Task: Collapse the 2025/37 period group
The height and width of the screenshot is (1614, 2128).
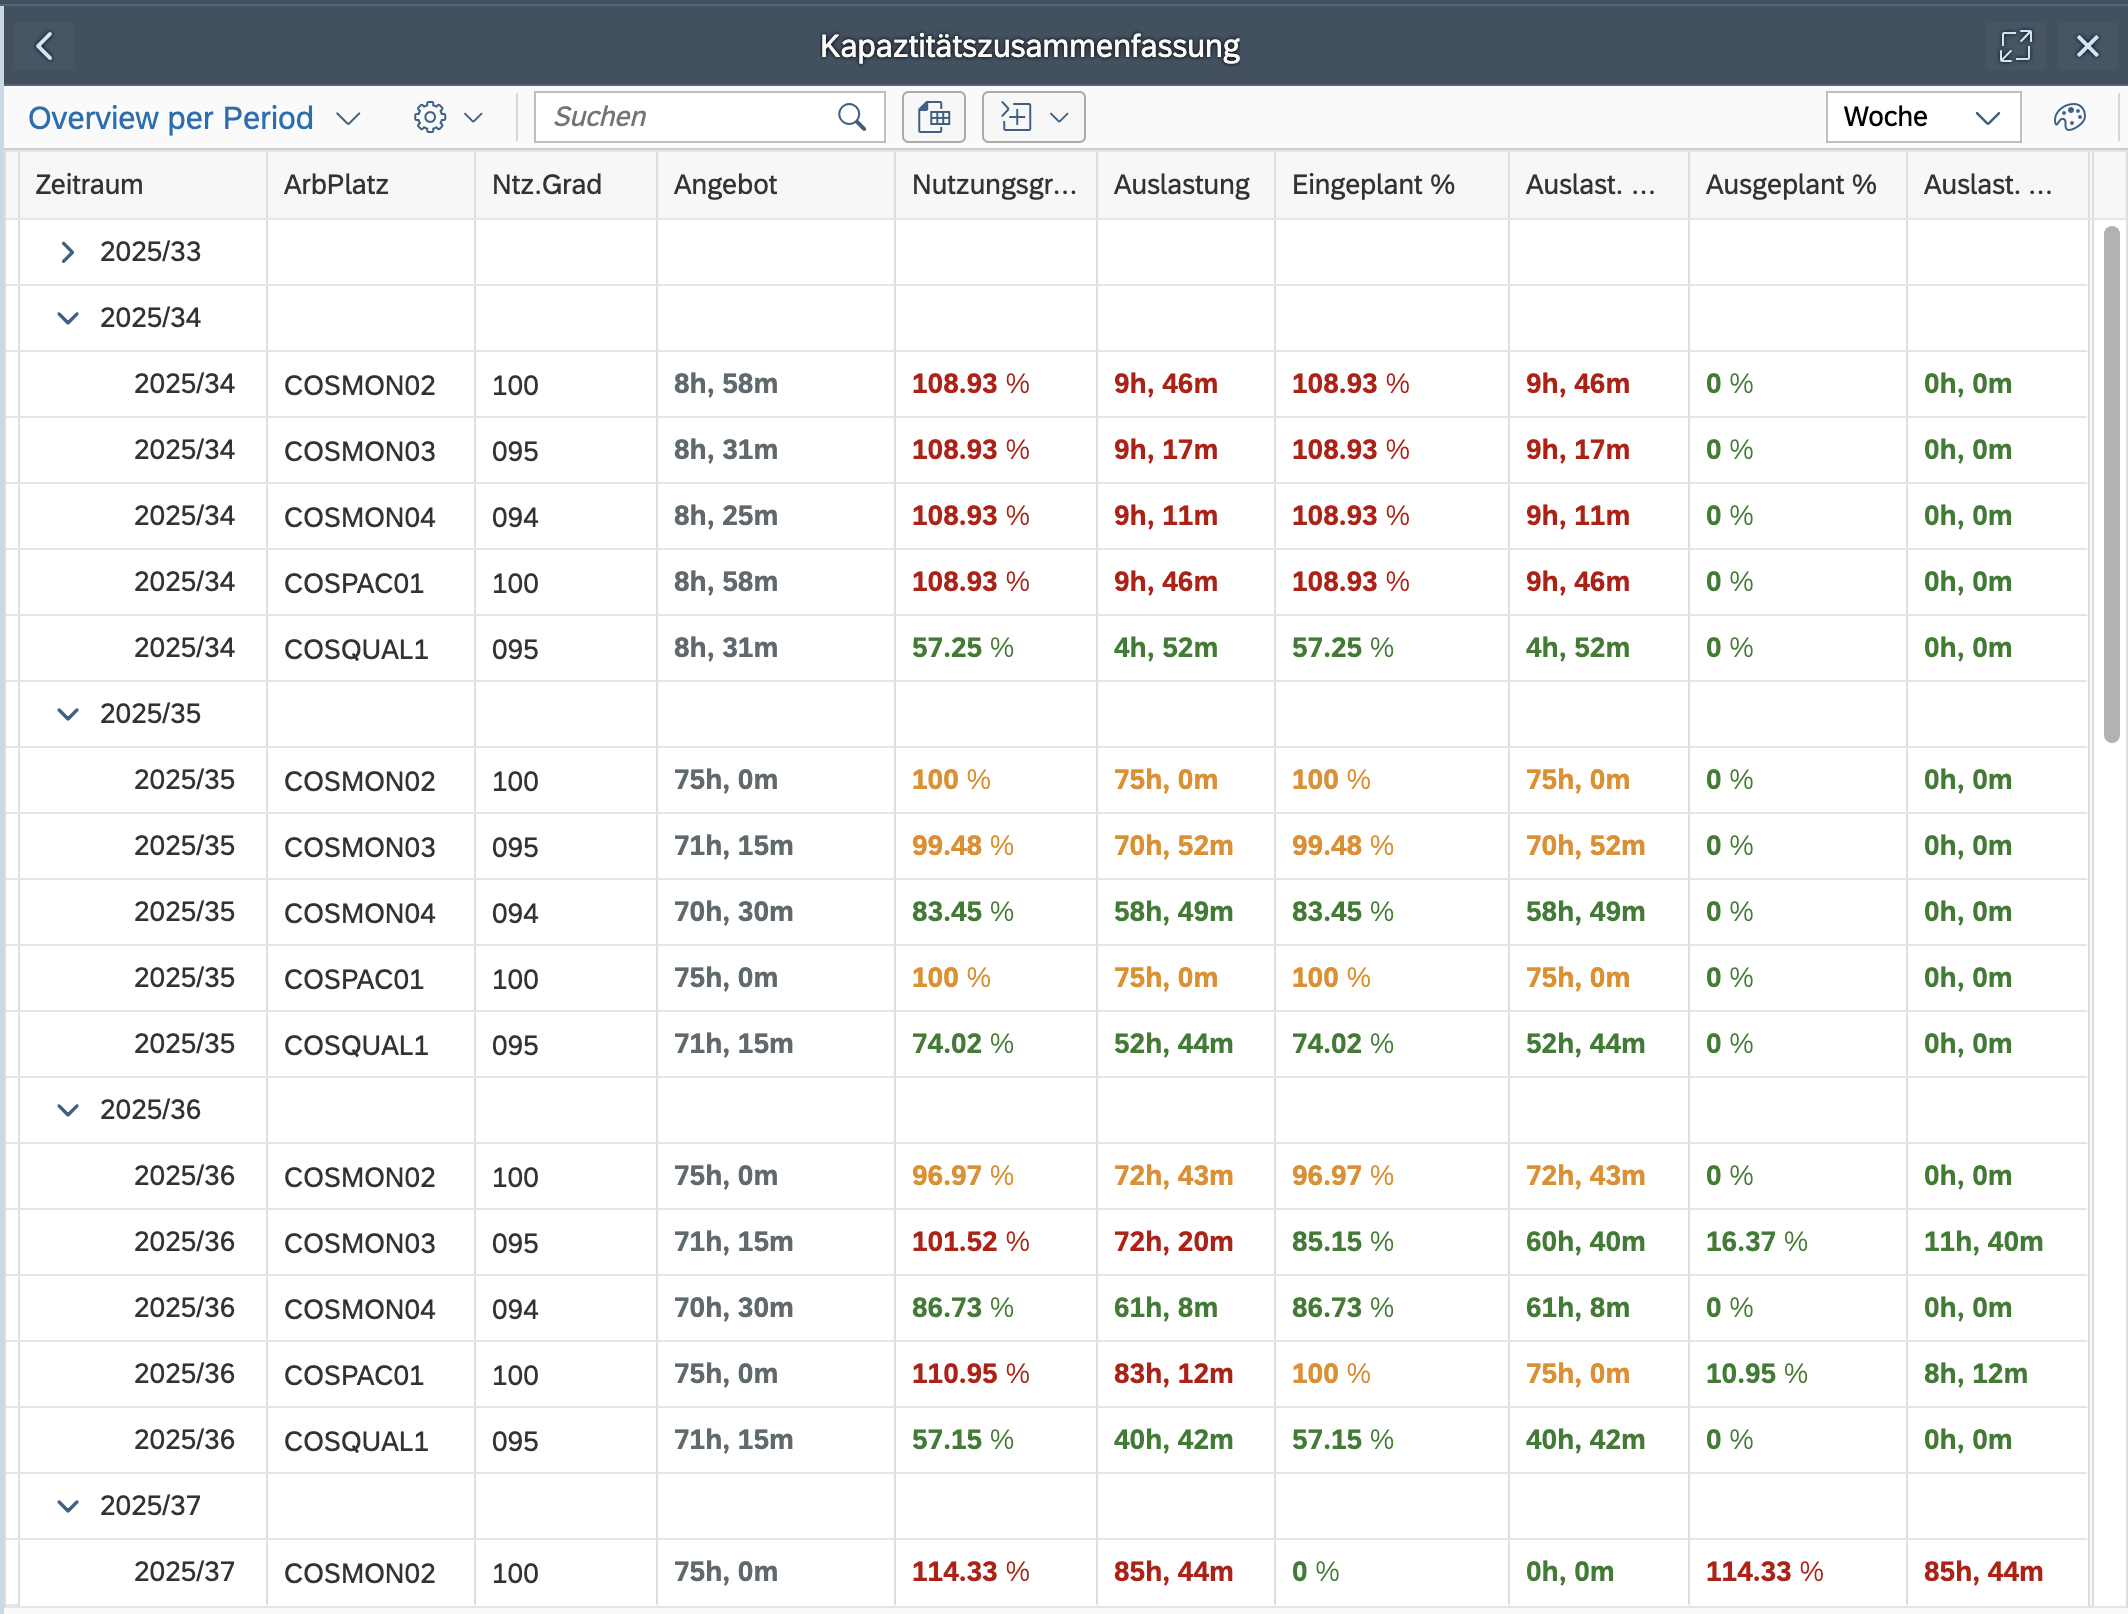Action: point(67,1506)
